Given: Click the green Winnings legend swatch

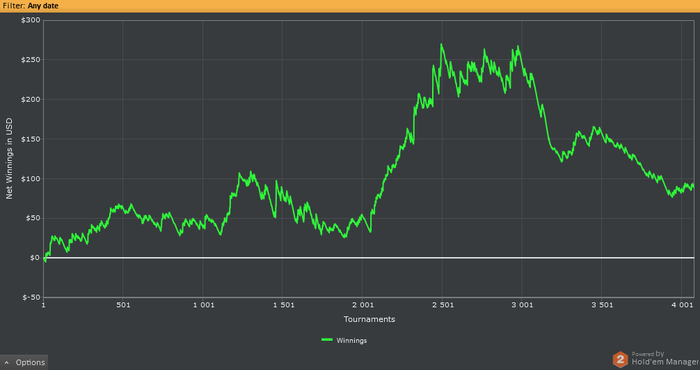Looking at the screenshot, I should point(327,340).
